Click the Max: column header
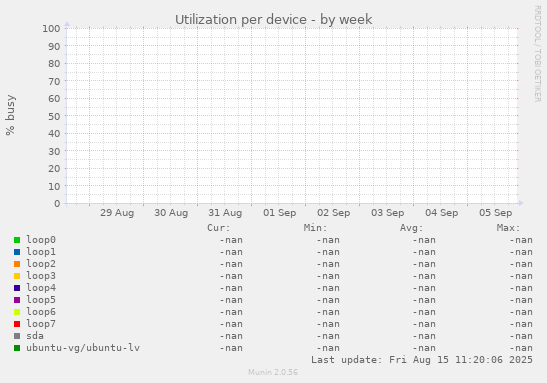 [508, 228]
